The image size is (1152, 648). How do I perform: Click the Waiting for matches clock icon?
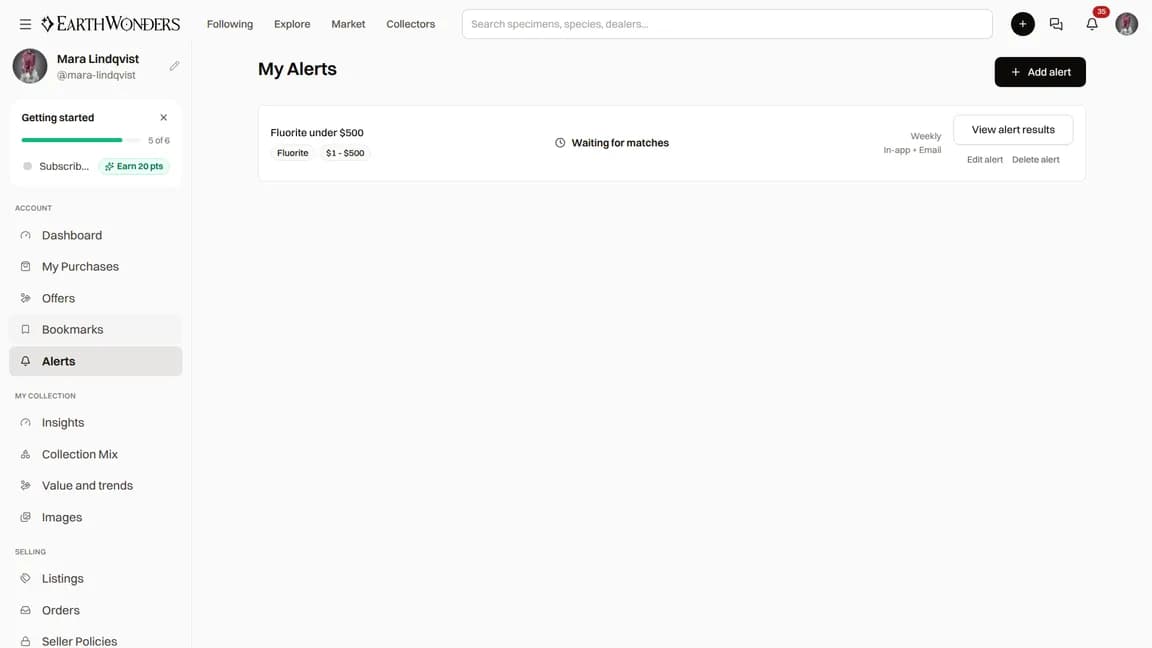coord(560,143)
